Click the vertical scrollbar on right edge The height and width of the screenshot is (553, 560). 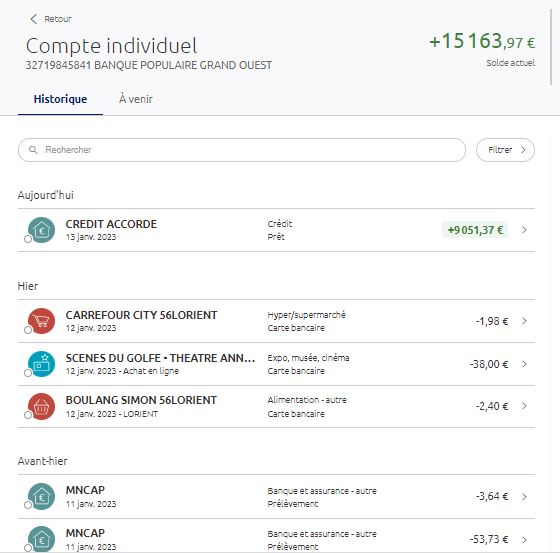tap(551, 47)
